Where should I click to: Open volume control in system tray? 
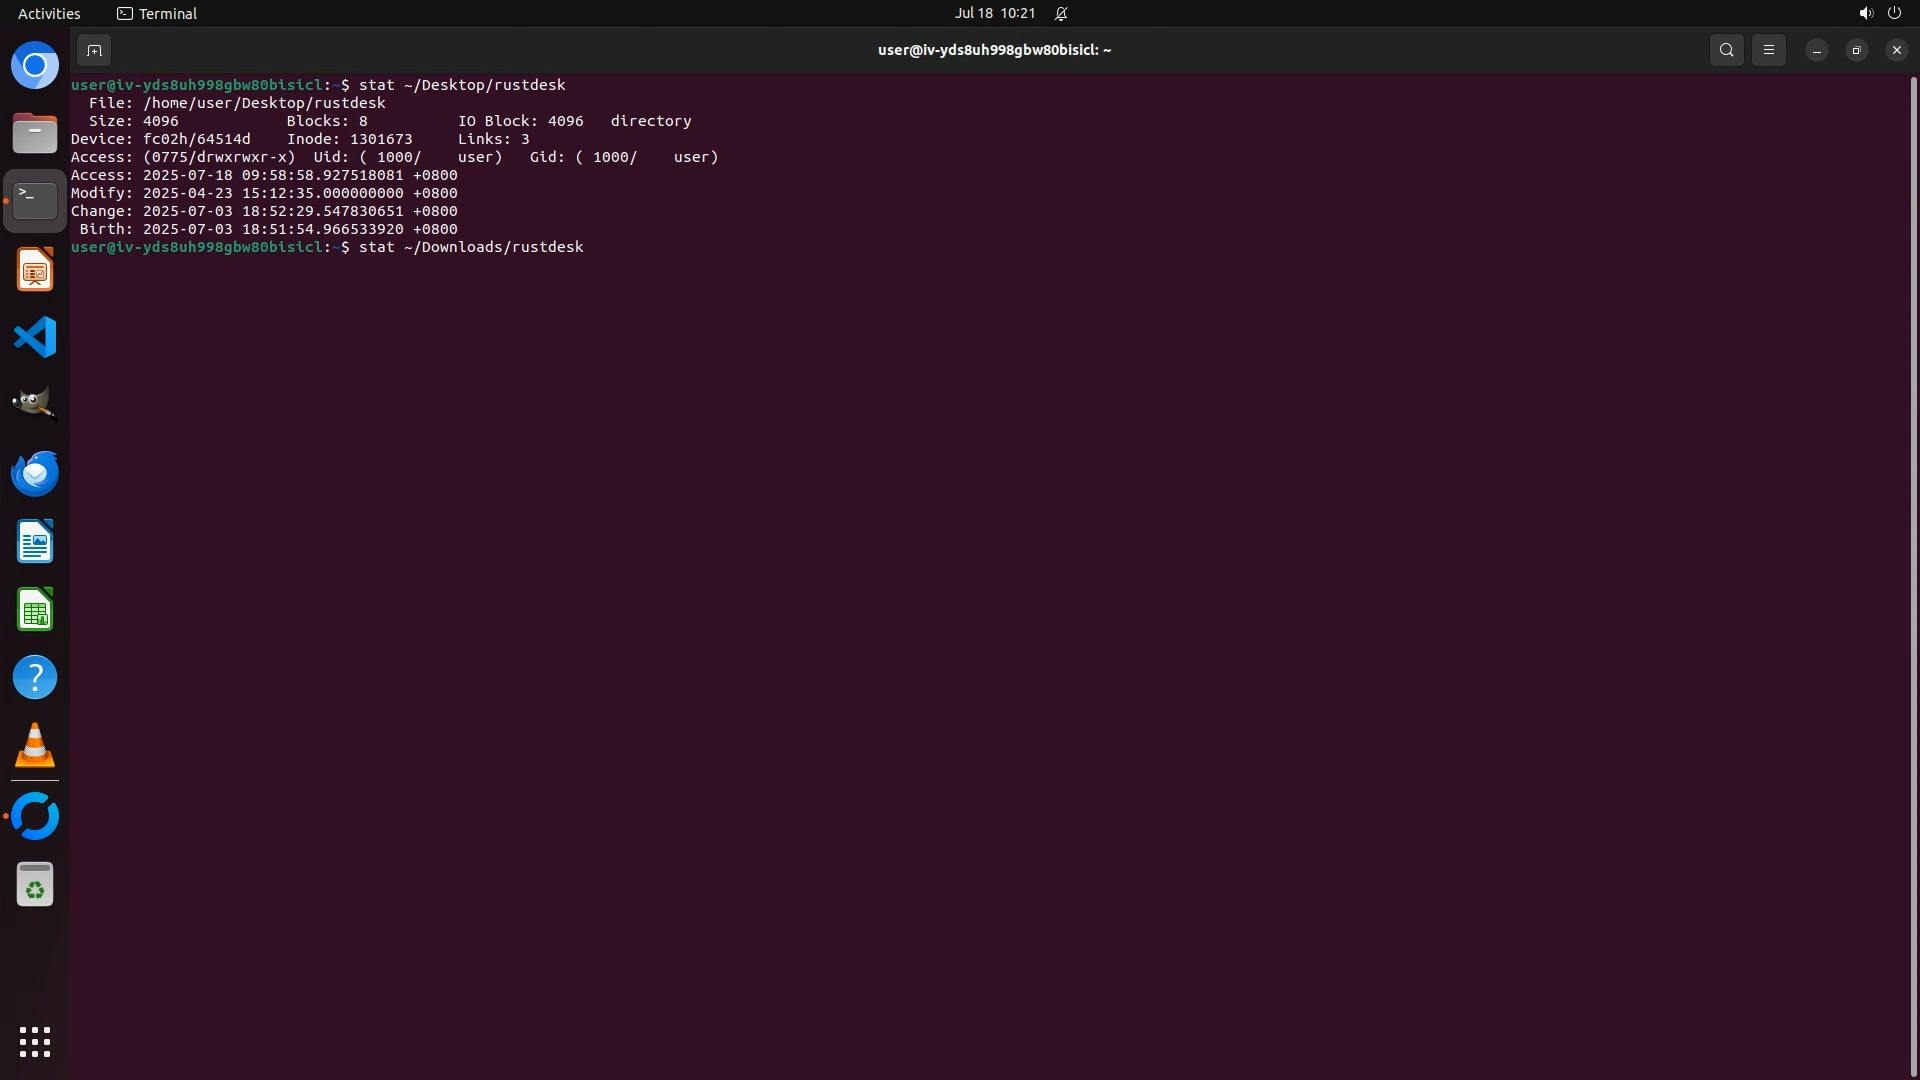pyautogui.click(x=1865, y=13)
